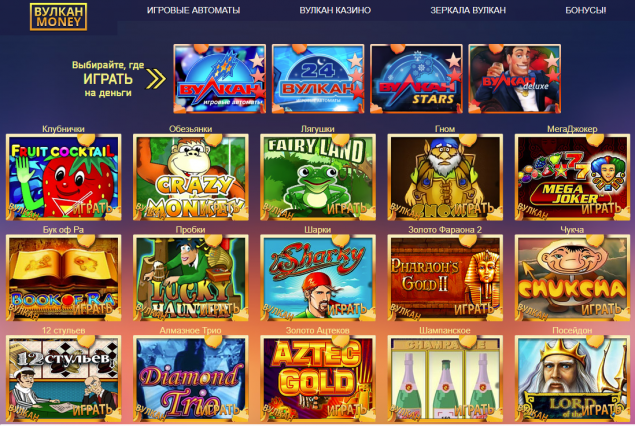Click the Вулкан Money logo
Screen dimensions: 635x426
[58, 17]
